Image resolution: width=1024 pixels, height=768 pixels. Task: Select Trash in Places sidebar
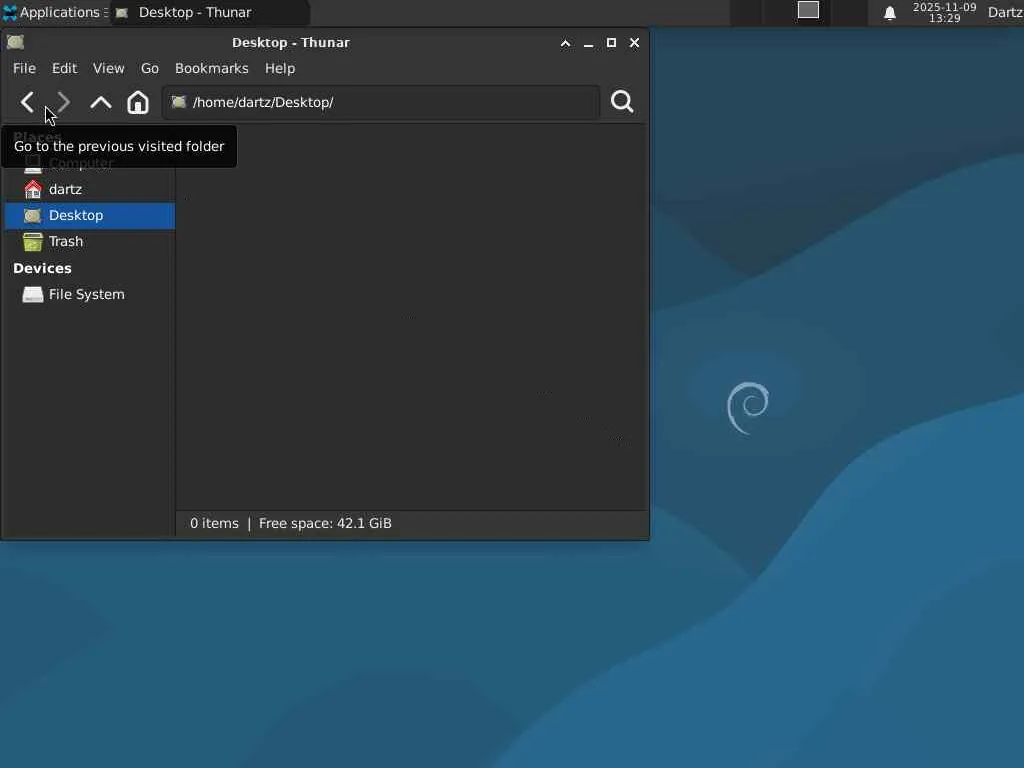click(90, 242)
